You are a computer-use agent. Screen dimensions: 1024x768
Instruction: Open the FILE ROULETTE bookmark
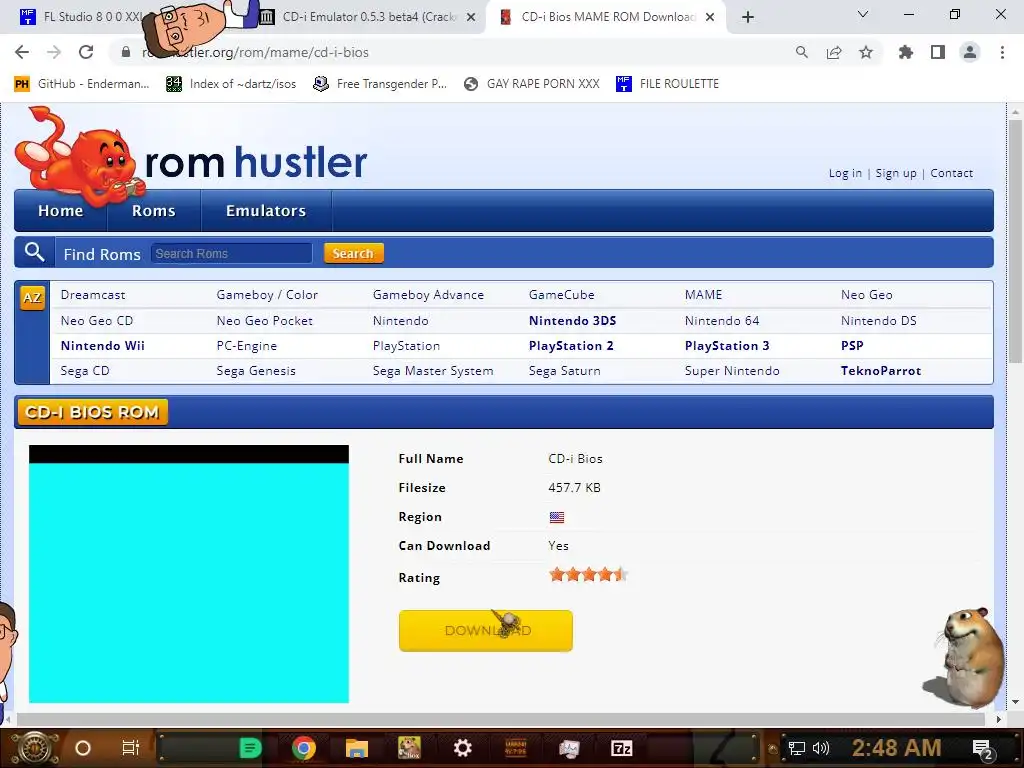(x=667, y=84)
